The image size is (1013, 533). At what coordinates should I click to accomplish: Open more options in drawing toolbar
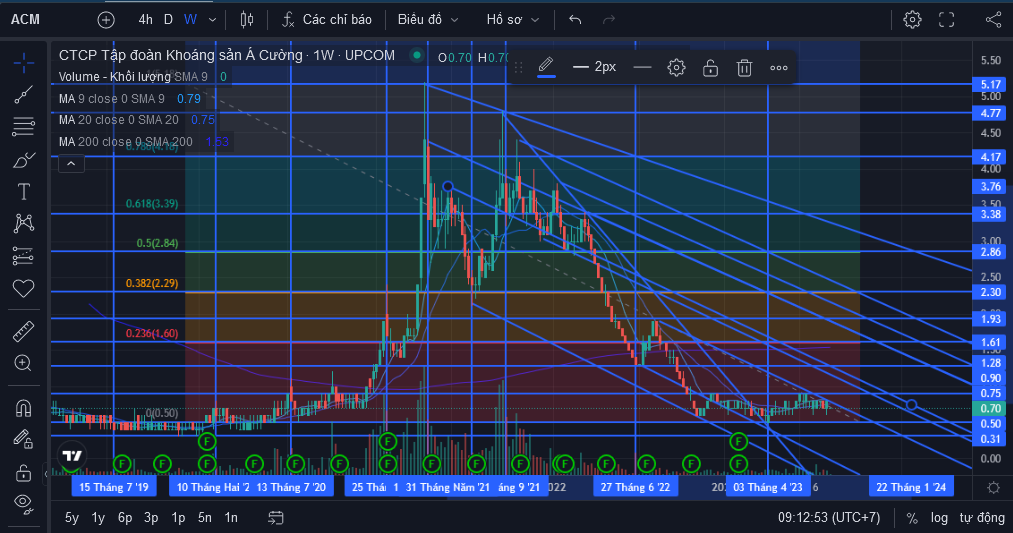[778, 67]
